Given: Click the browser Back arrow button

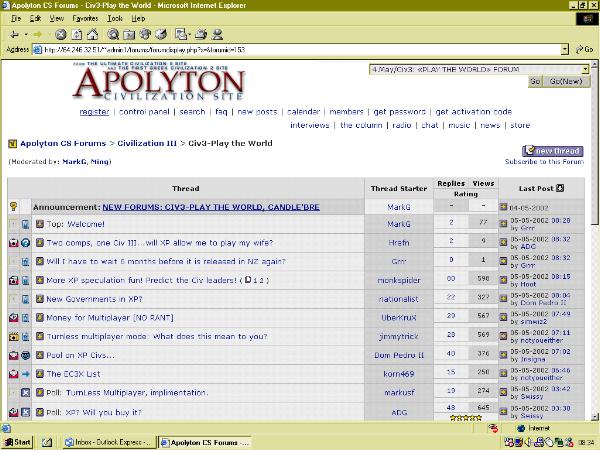Looking at the screenshot, I should coord(14,35).
